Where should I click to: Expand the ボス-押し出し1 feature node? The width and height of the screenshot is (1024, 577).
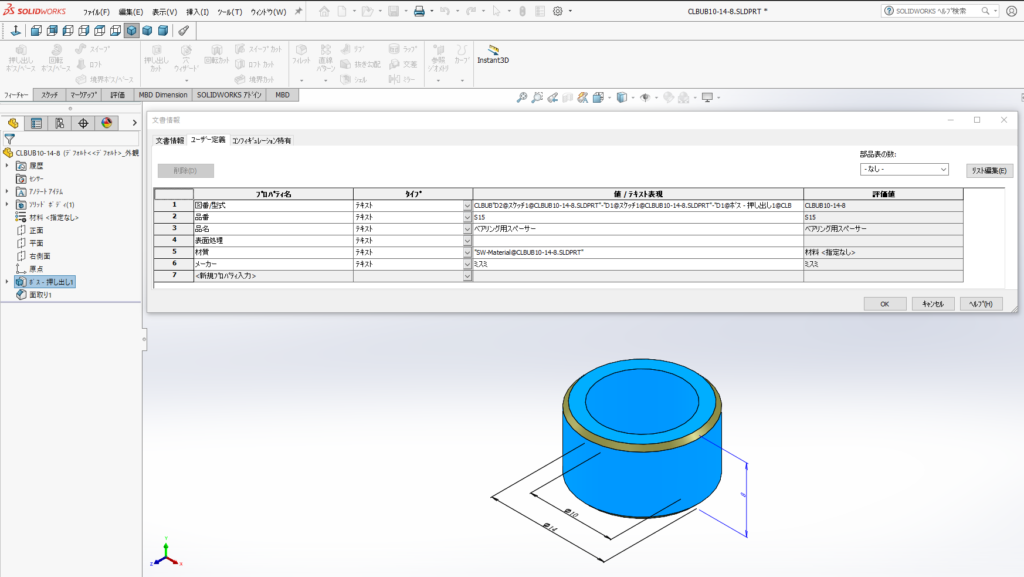pyautogui.click(x=8, y=282)
